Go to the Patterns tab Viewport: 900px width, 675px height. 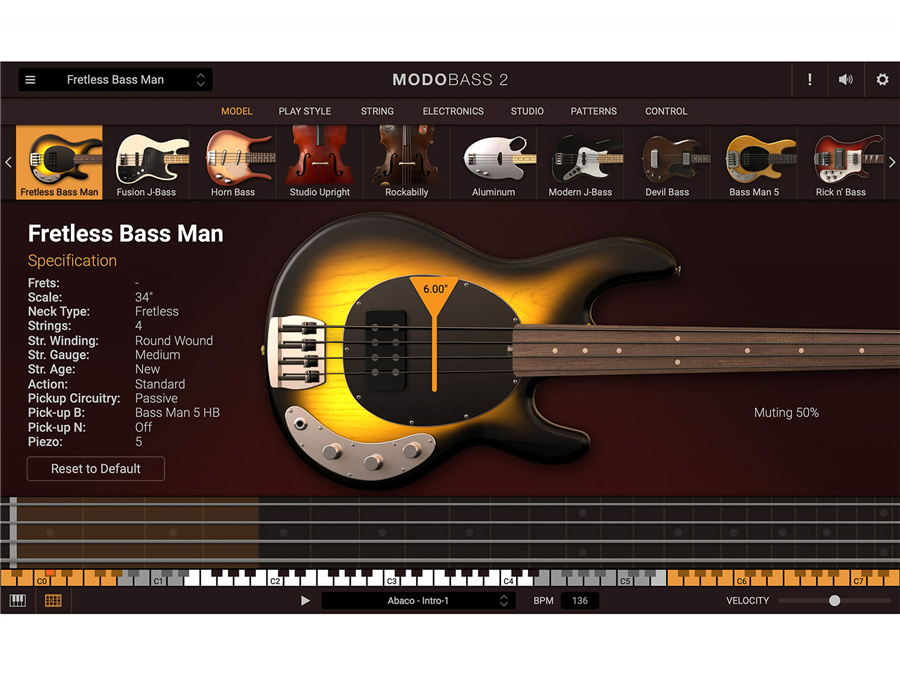pyautogui.click(x=594, y=111)
